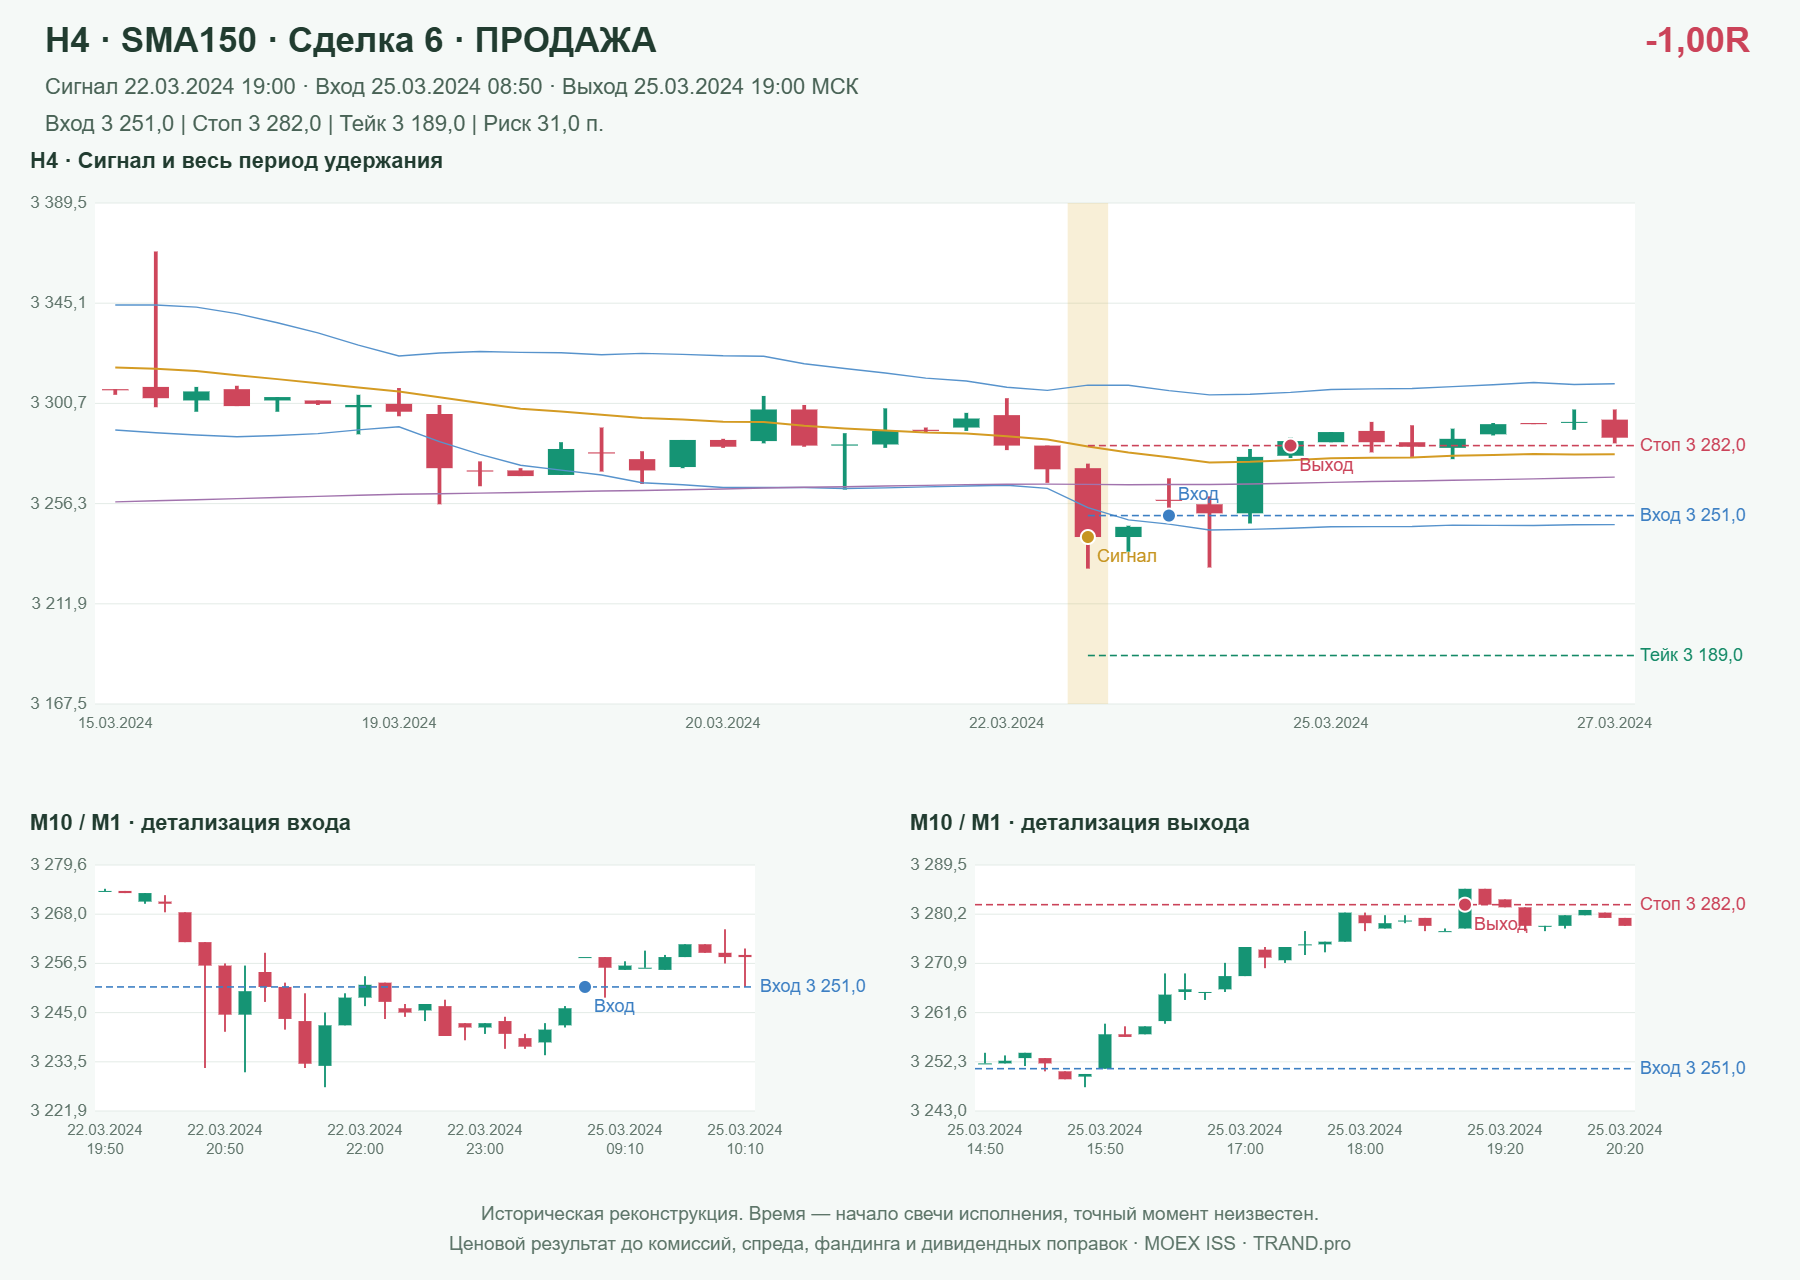Click H4 price axis label "3 300,7"

59,403
